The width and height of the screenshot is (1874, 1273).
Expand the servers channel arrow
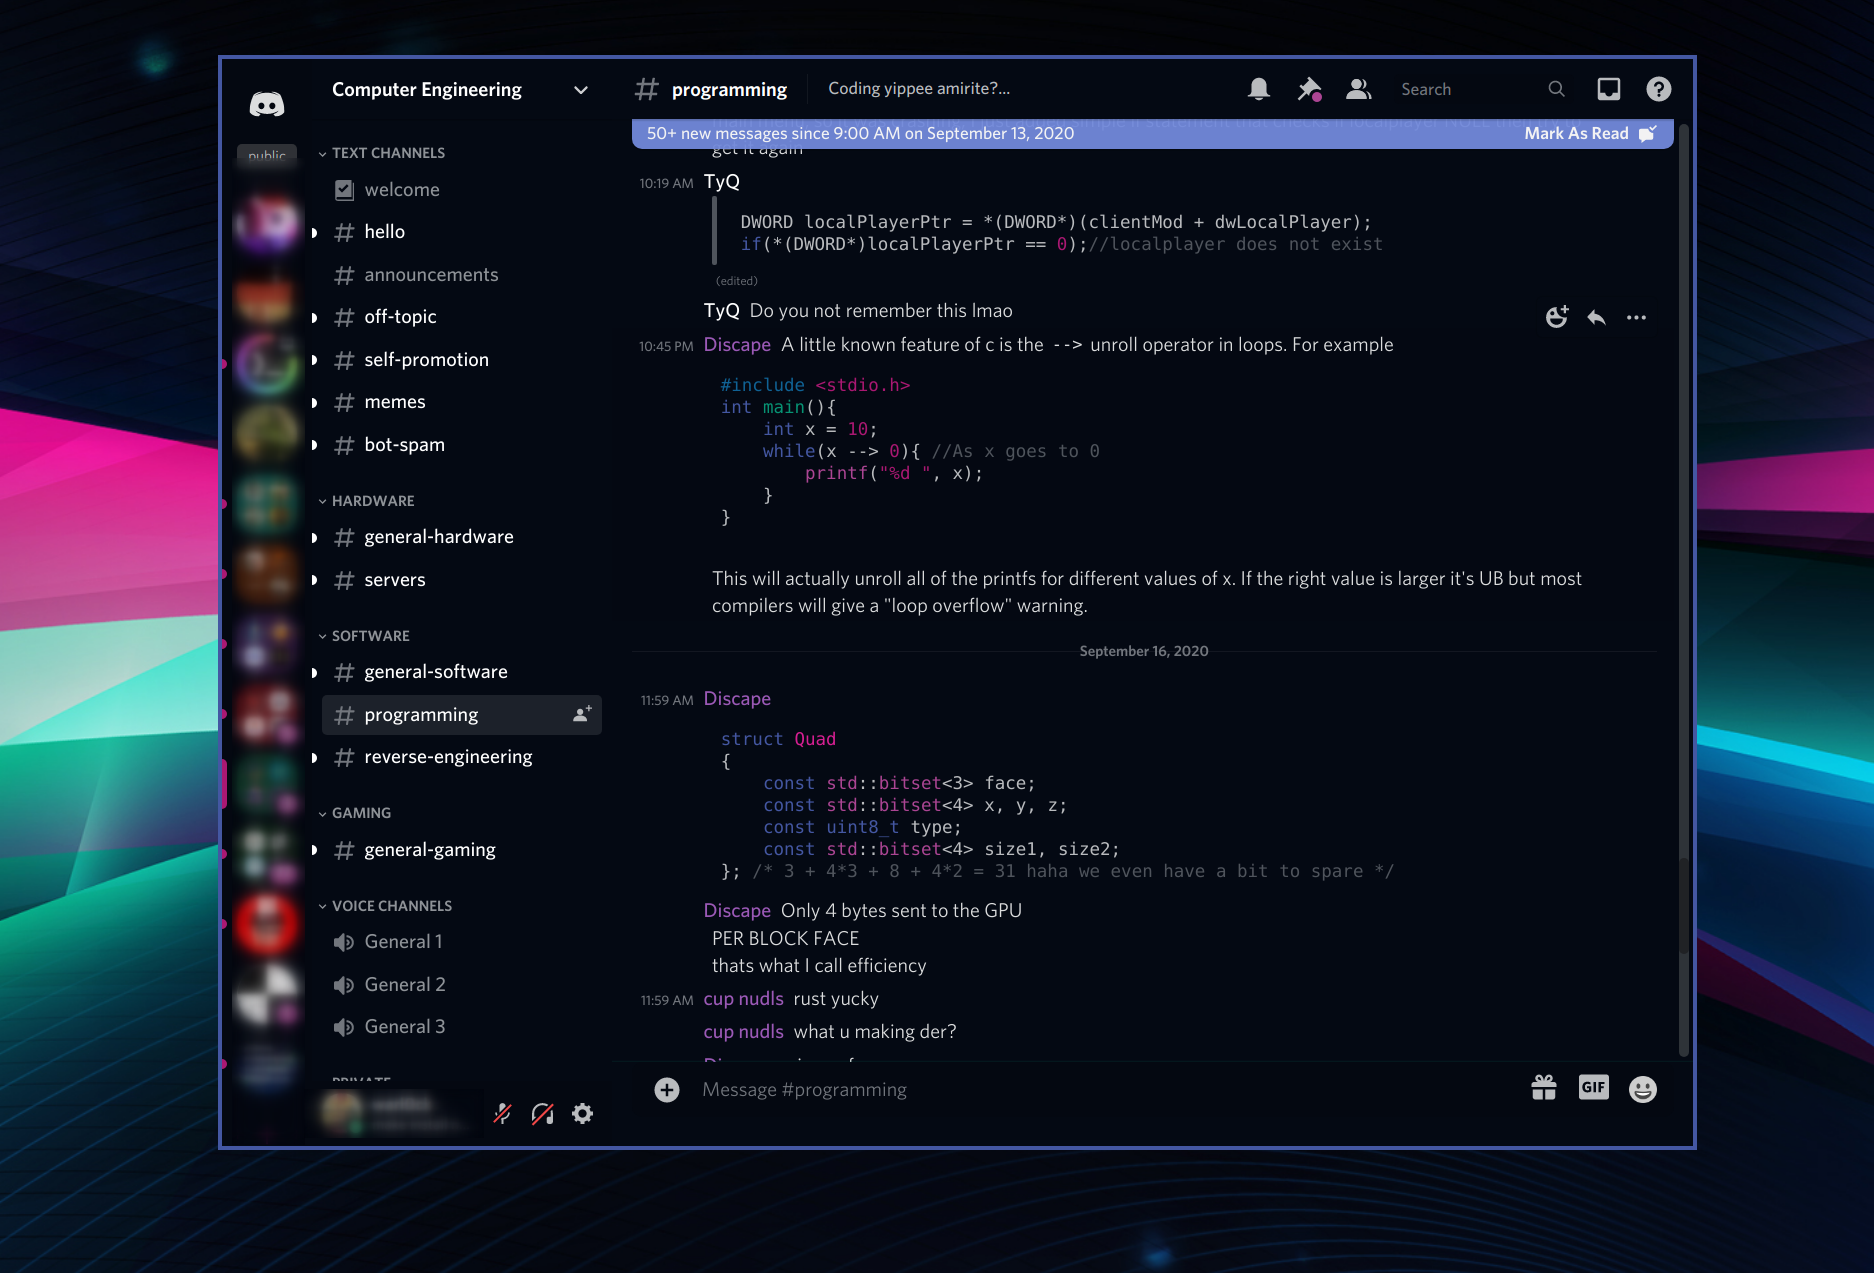314,580
